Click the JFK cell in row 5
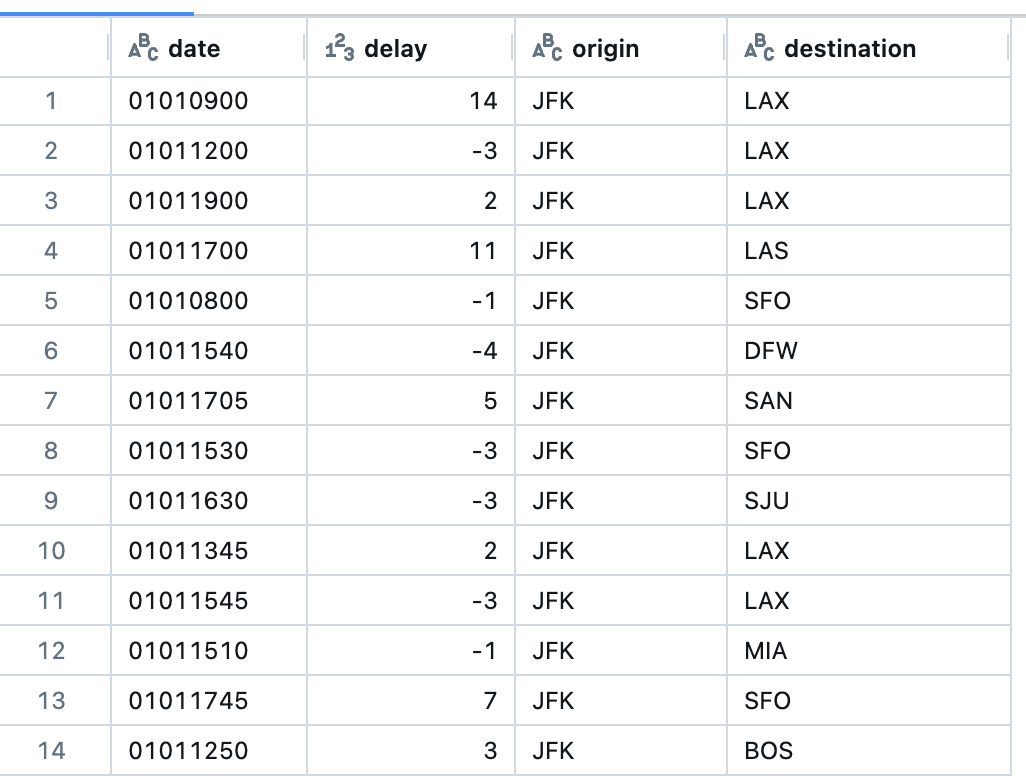The width and height of the screenshot is (1026, 776). point(553,301)
